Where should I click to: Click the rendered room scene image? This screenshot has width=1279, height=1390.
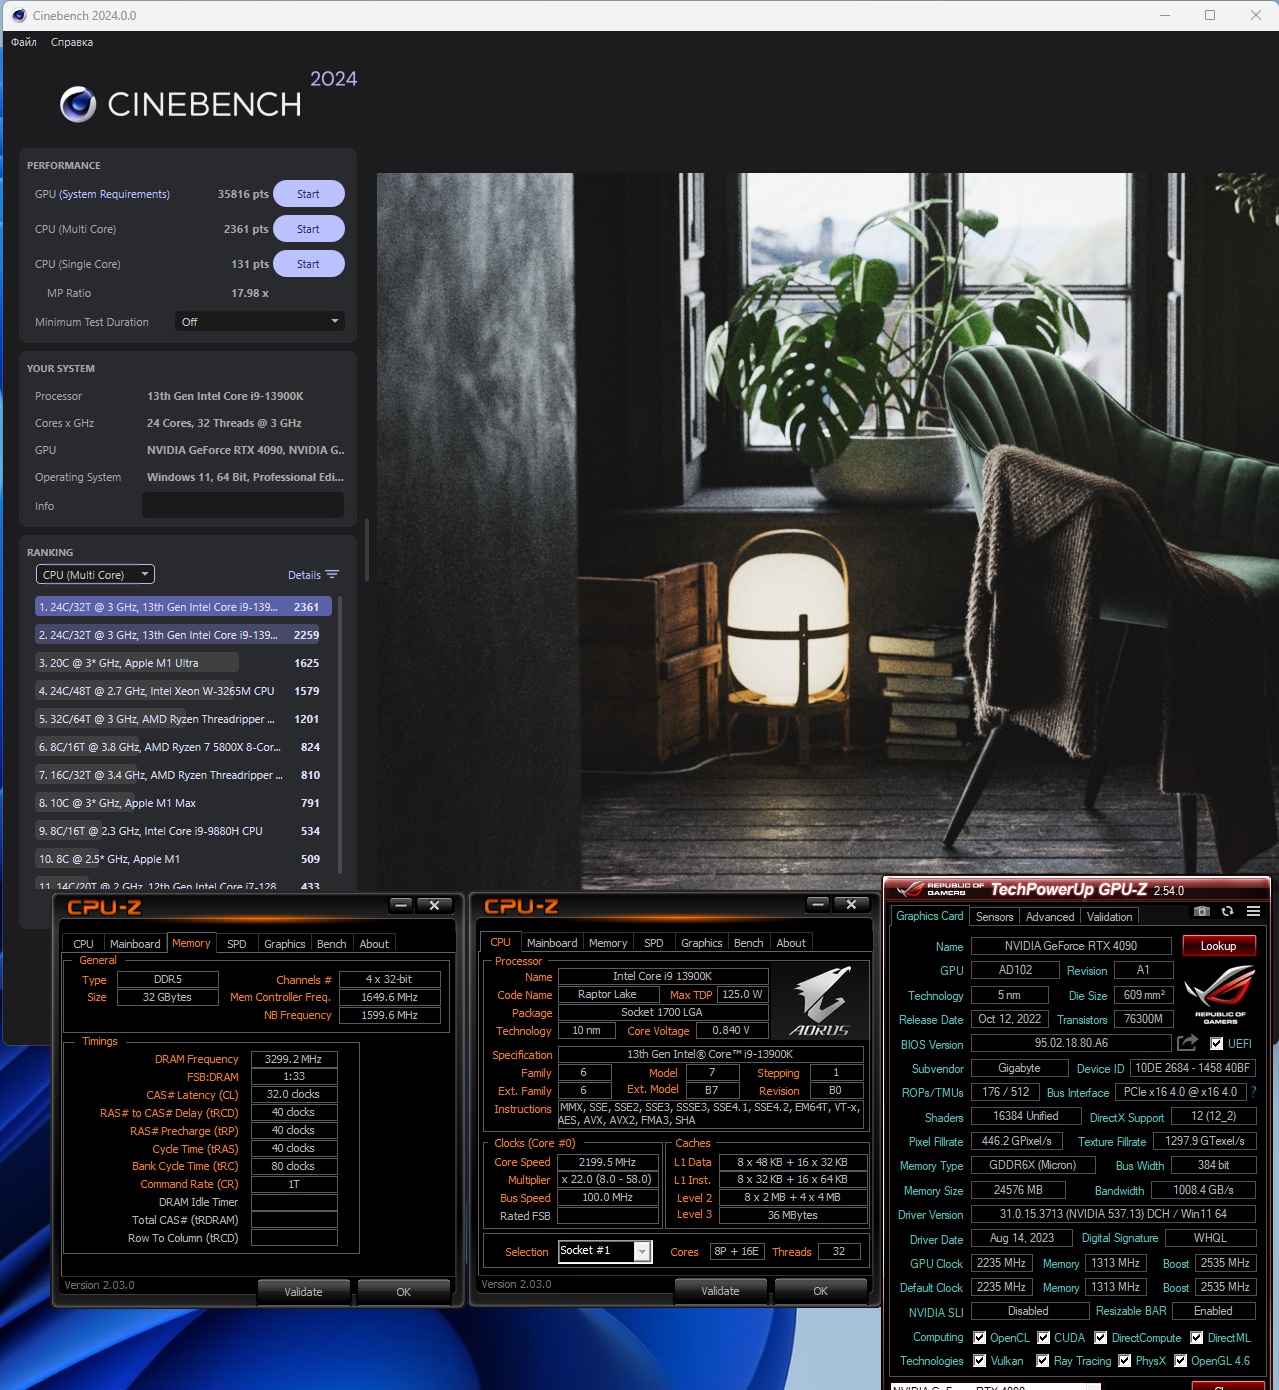tap(827, 530)
